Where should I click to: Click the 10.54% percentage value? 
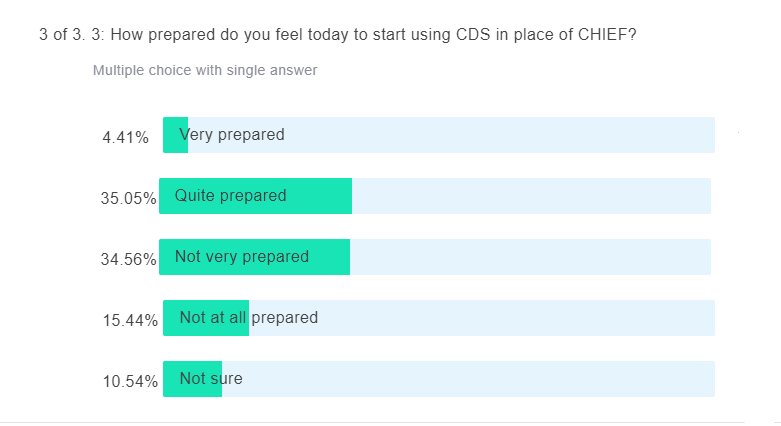point(128,381)
